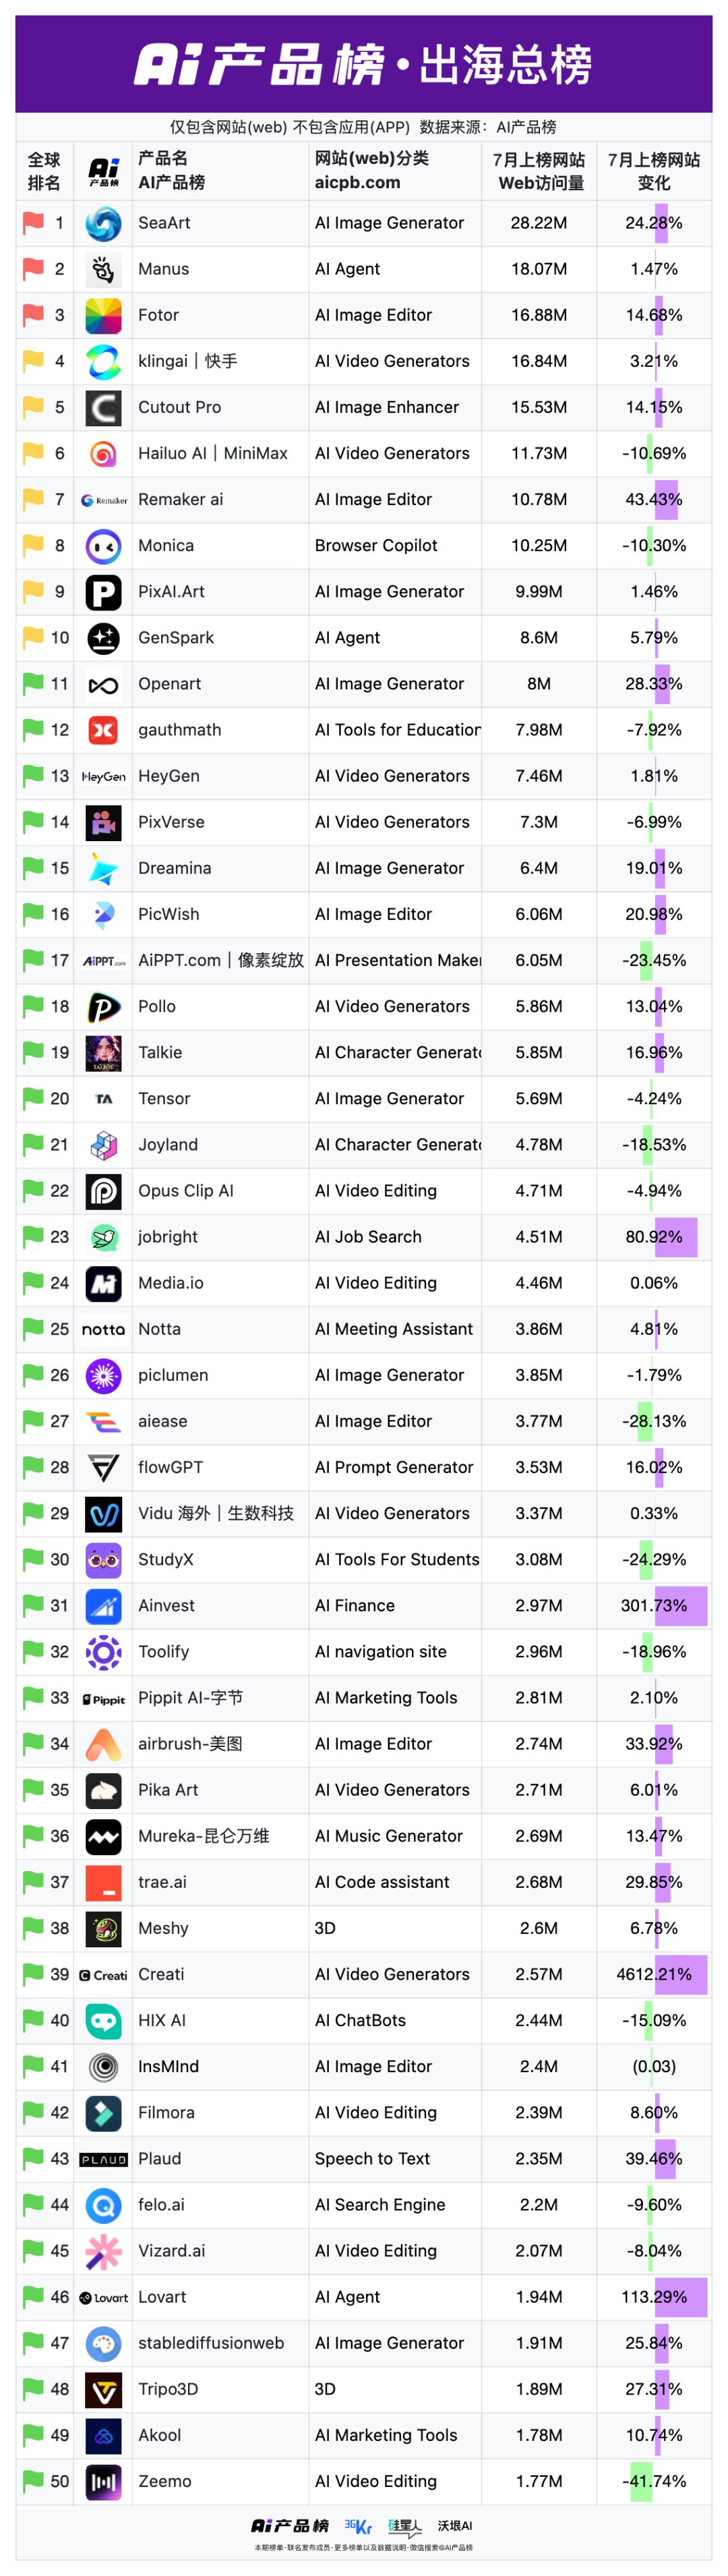
Task: Click the trae.ai red square icon
Action: 103,1882
